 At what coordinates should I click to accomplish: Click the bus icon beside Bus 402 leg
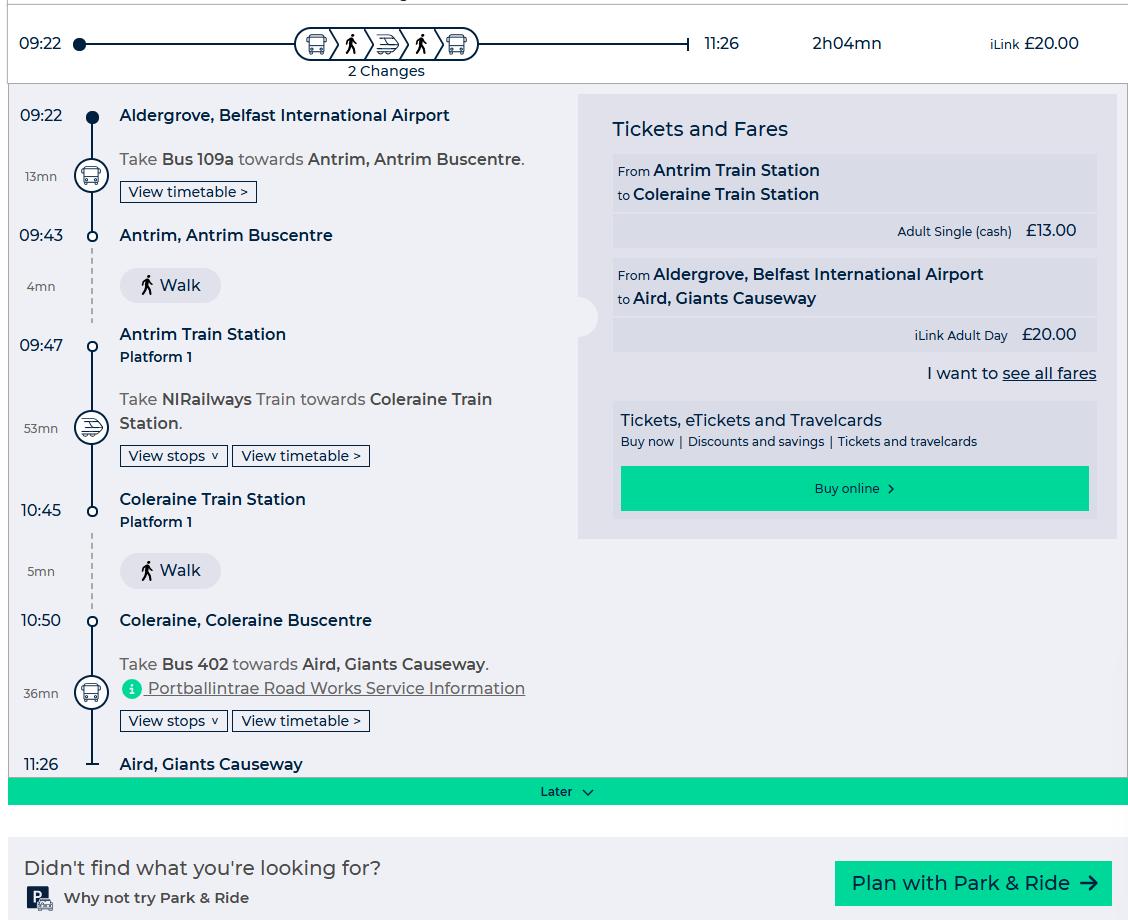tap(91, 693)
